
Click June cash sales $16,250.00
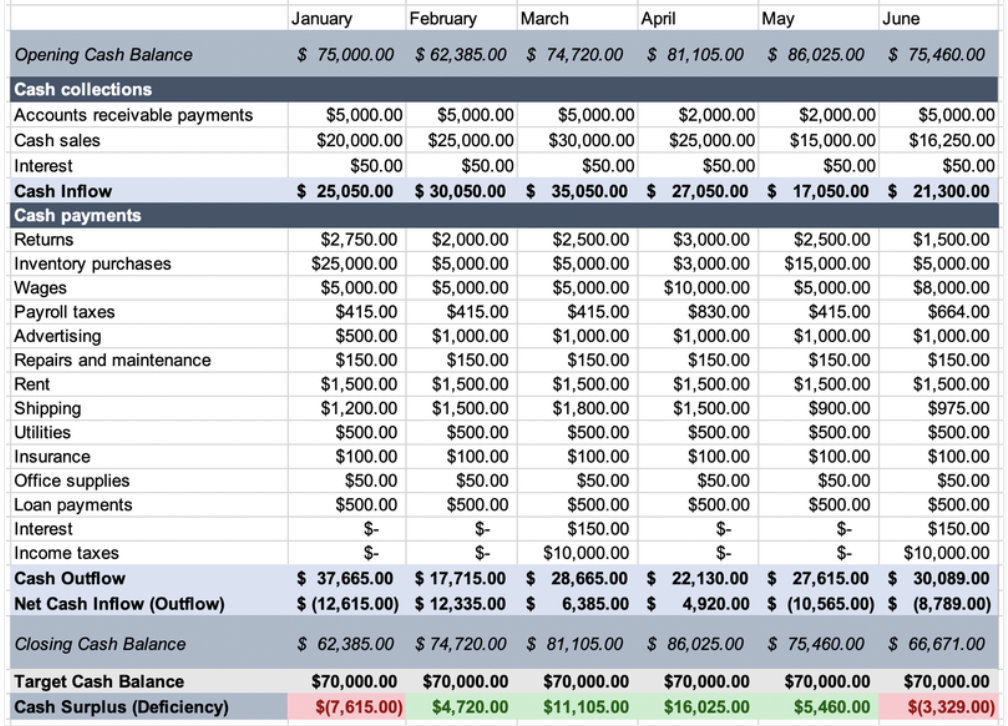pyautogui.click(x=951, y=140)
